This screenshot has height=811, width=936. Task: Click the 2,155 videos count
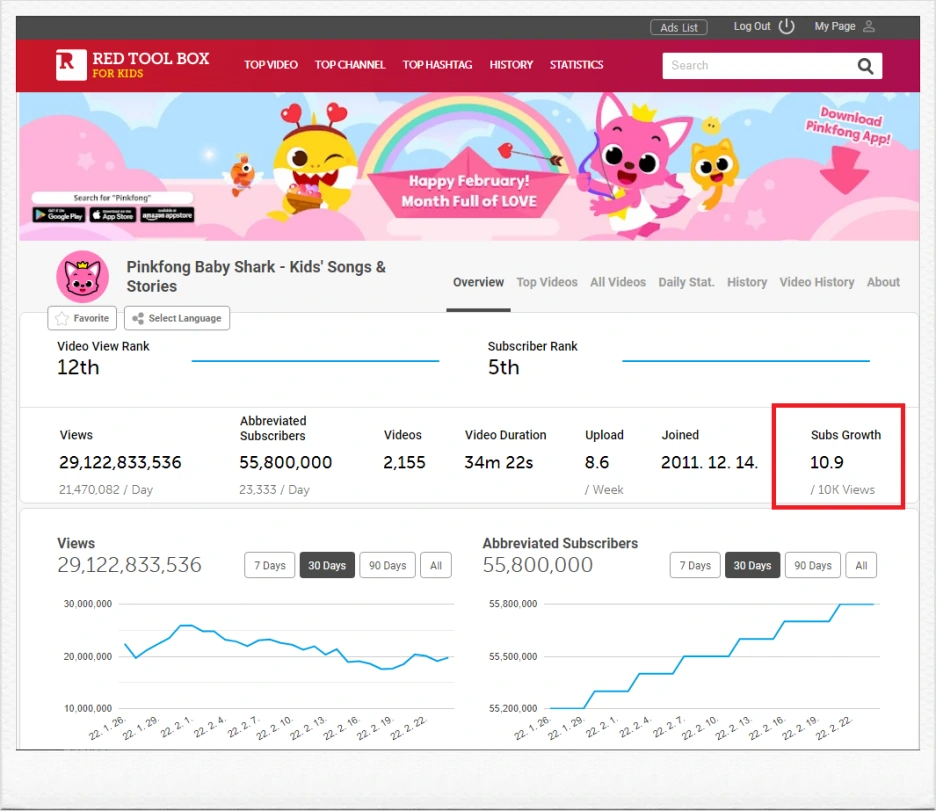click(x=404, y=462)
